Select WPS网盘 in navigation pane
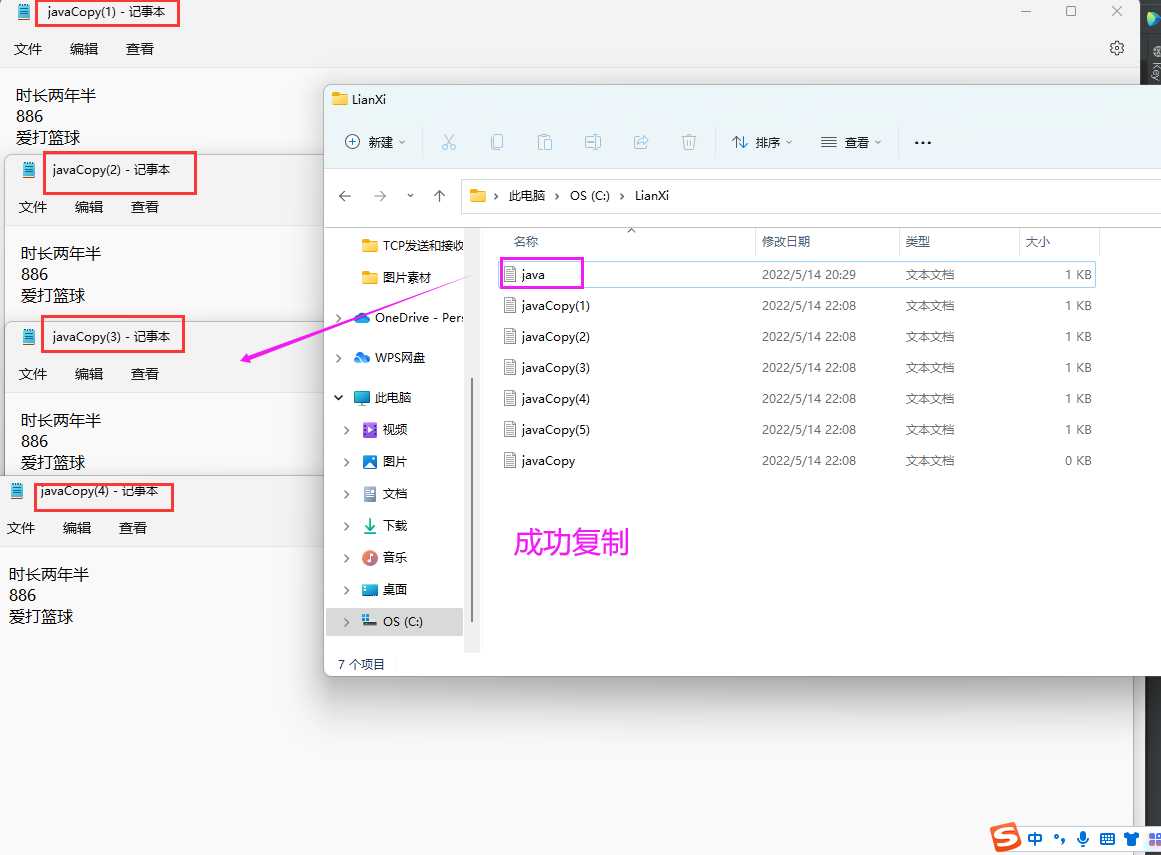 pos(390,358)
